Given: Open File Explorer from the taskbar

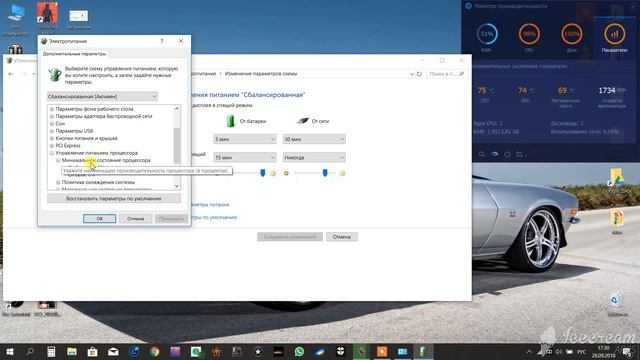Looking at the screenshot, I should click(72, 351).
